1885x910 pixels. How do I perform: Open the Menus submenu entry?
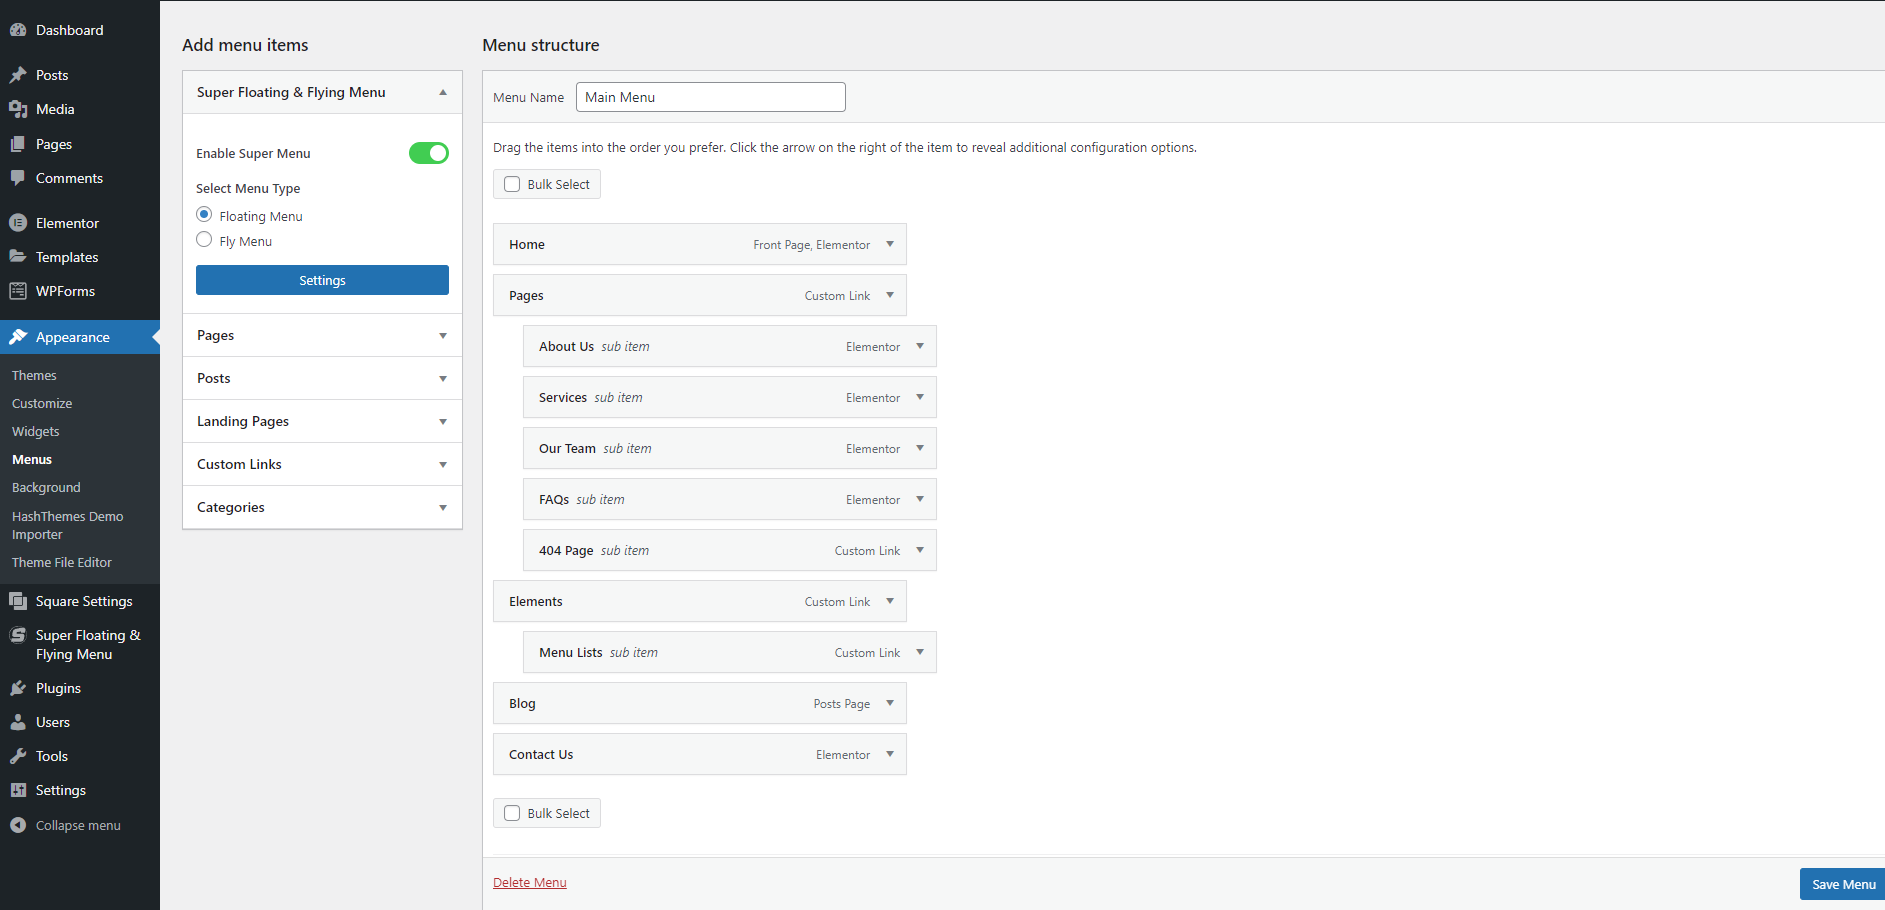[32, 460]
